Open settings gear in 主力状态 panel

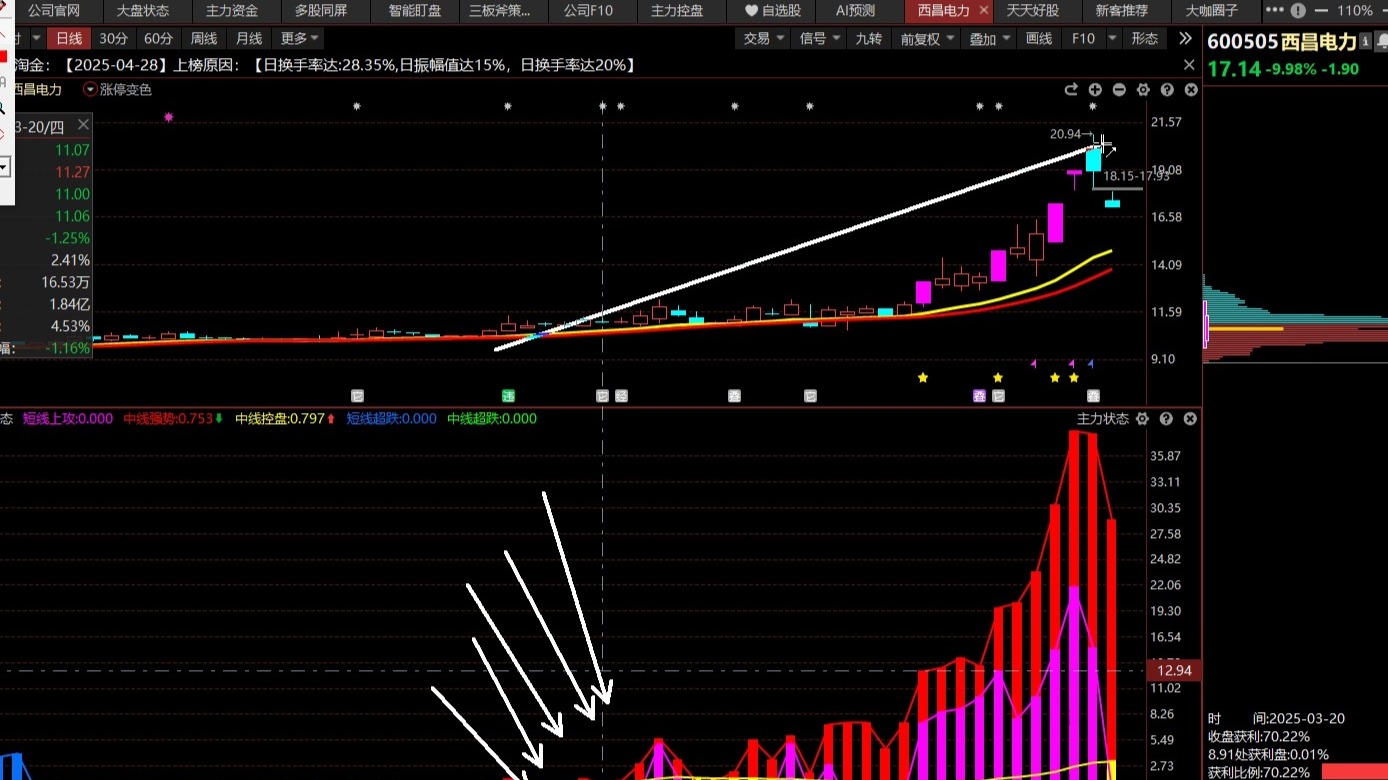[1143, 419]
